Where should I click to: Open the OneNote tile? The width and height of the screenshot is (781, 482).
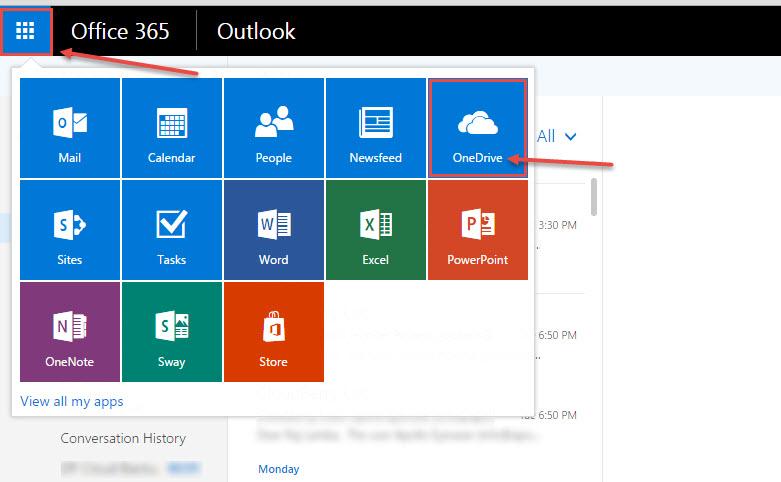click(x=70, y=332)
